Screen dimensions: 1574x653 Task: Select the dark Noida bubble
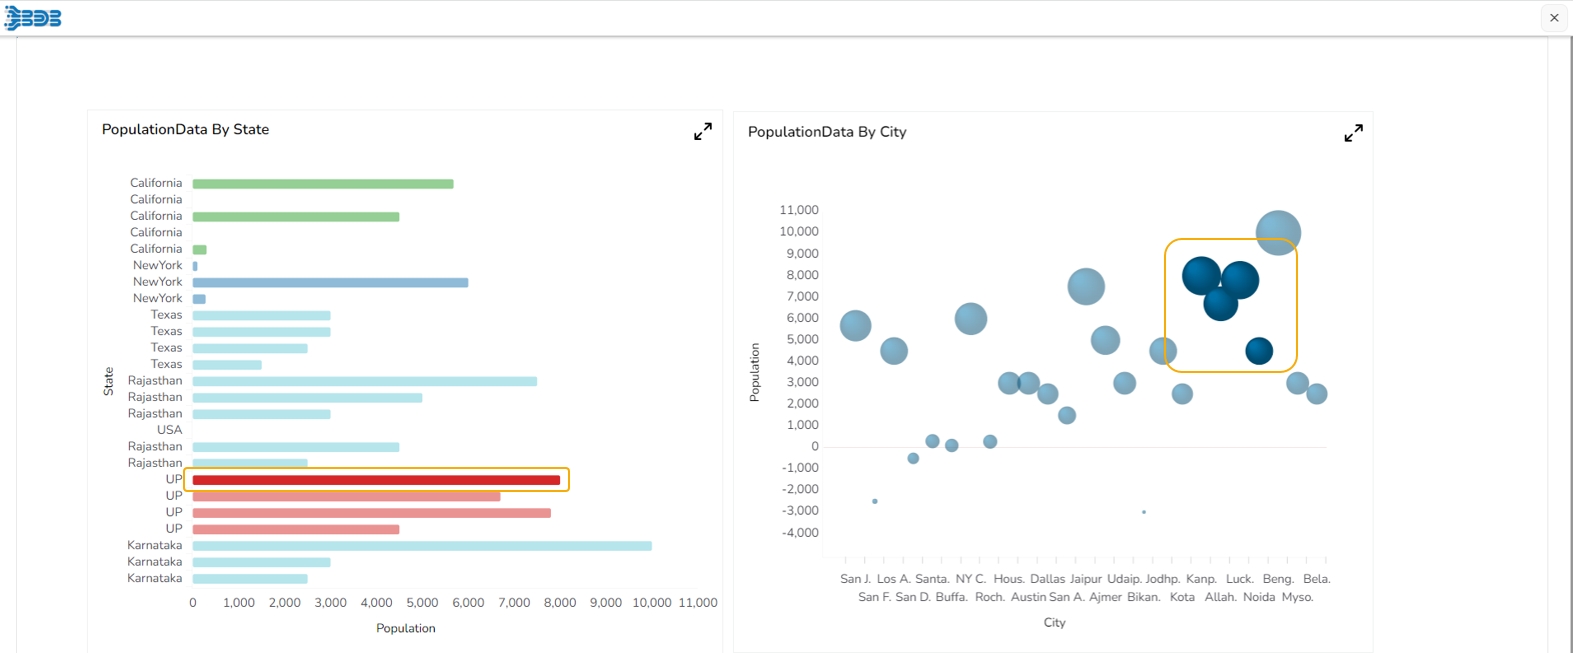click(1259, 351)
